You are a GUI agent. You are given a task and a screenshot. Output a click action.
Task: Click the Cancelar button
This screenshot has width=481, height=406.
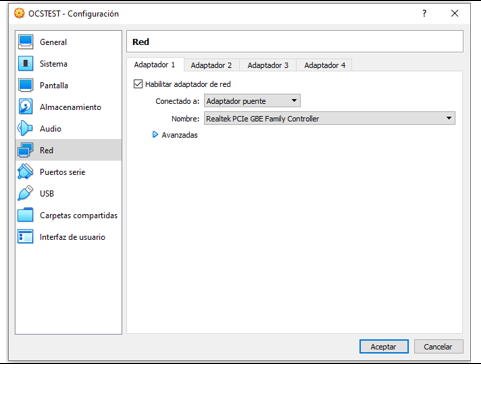tap(438, 347)
